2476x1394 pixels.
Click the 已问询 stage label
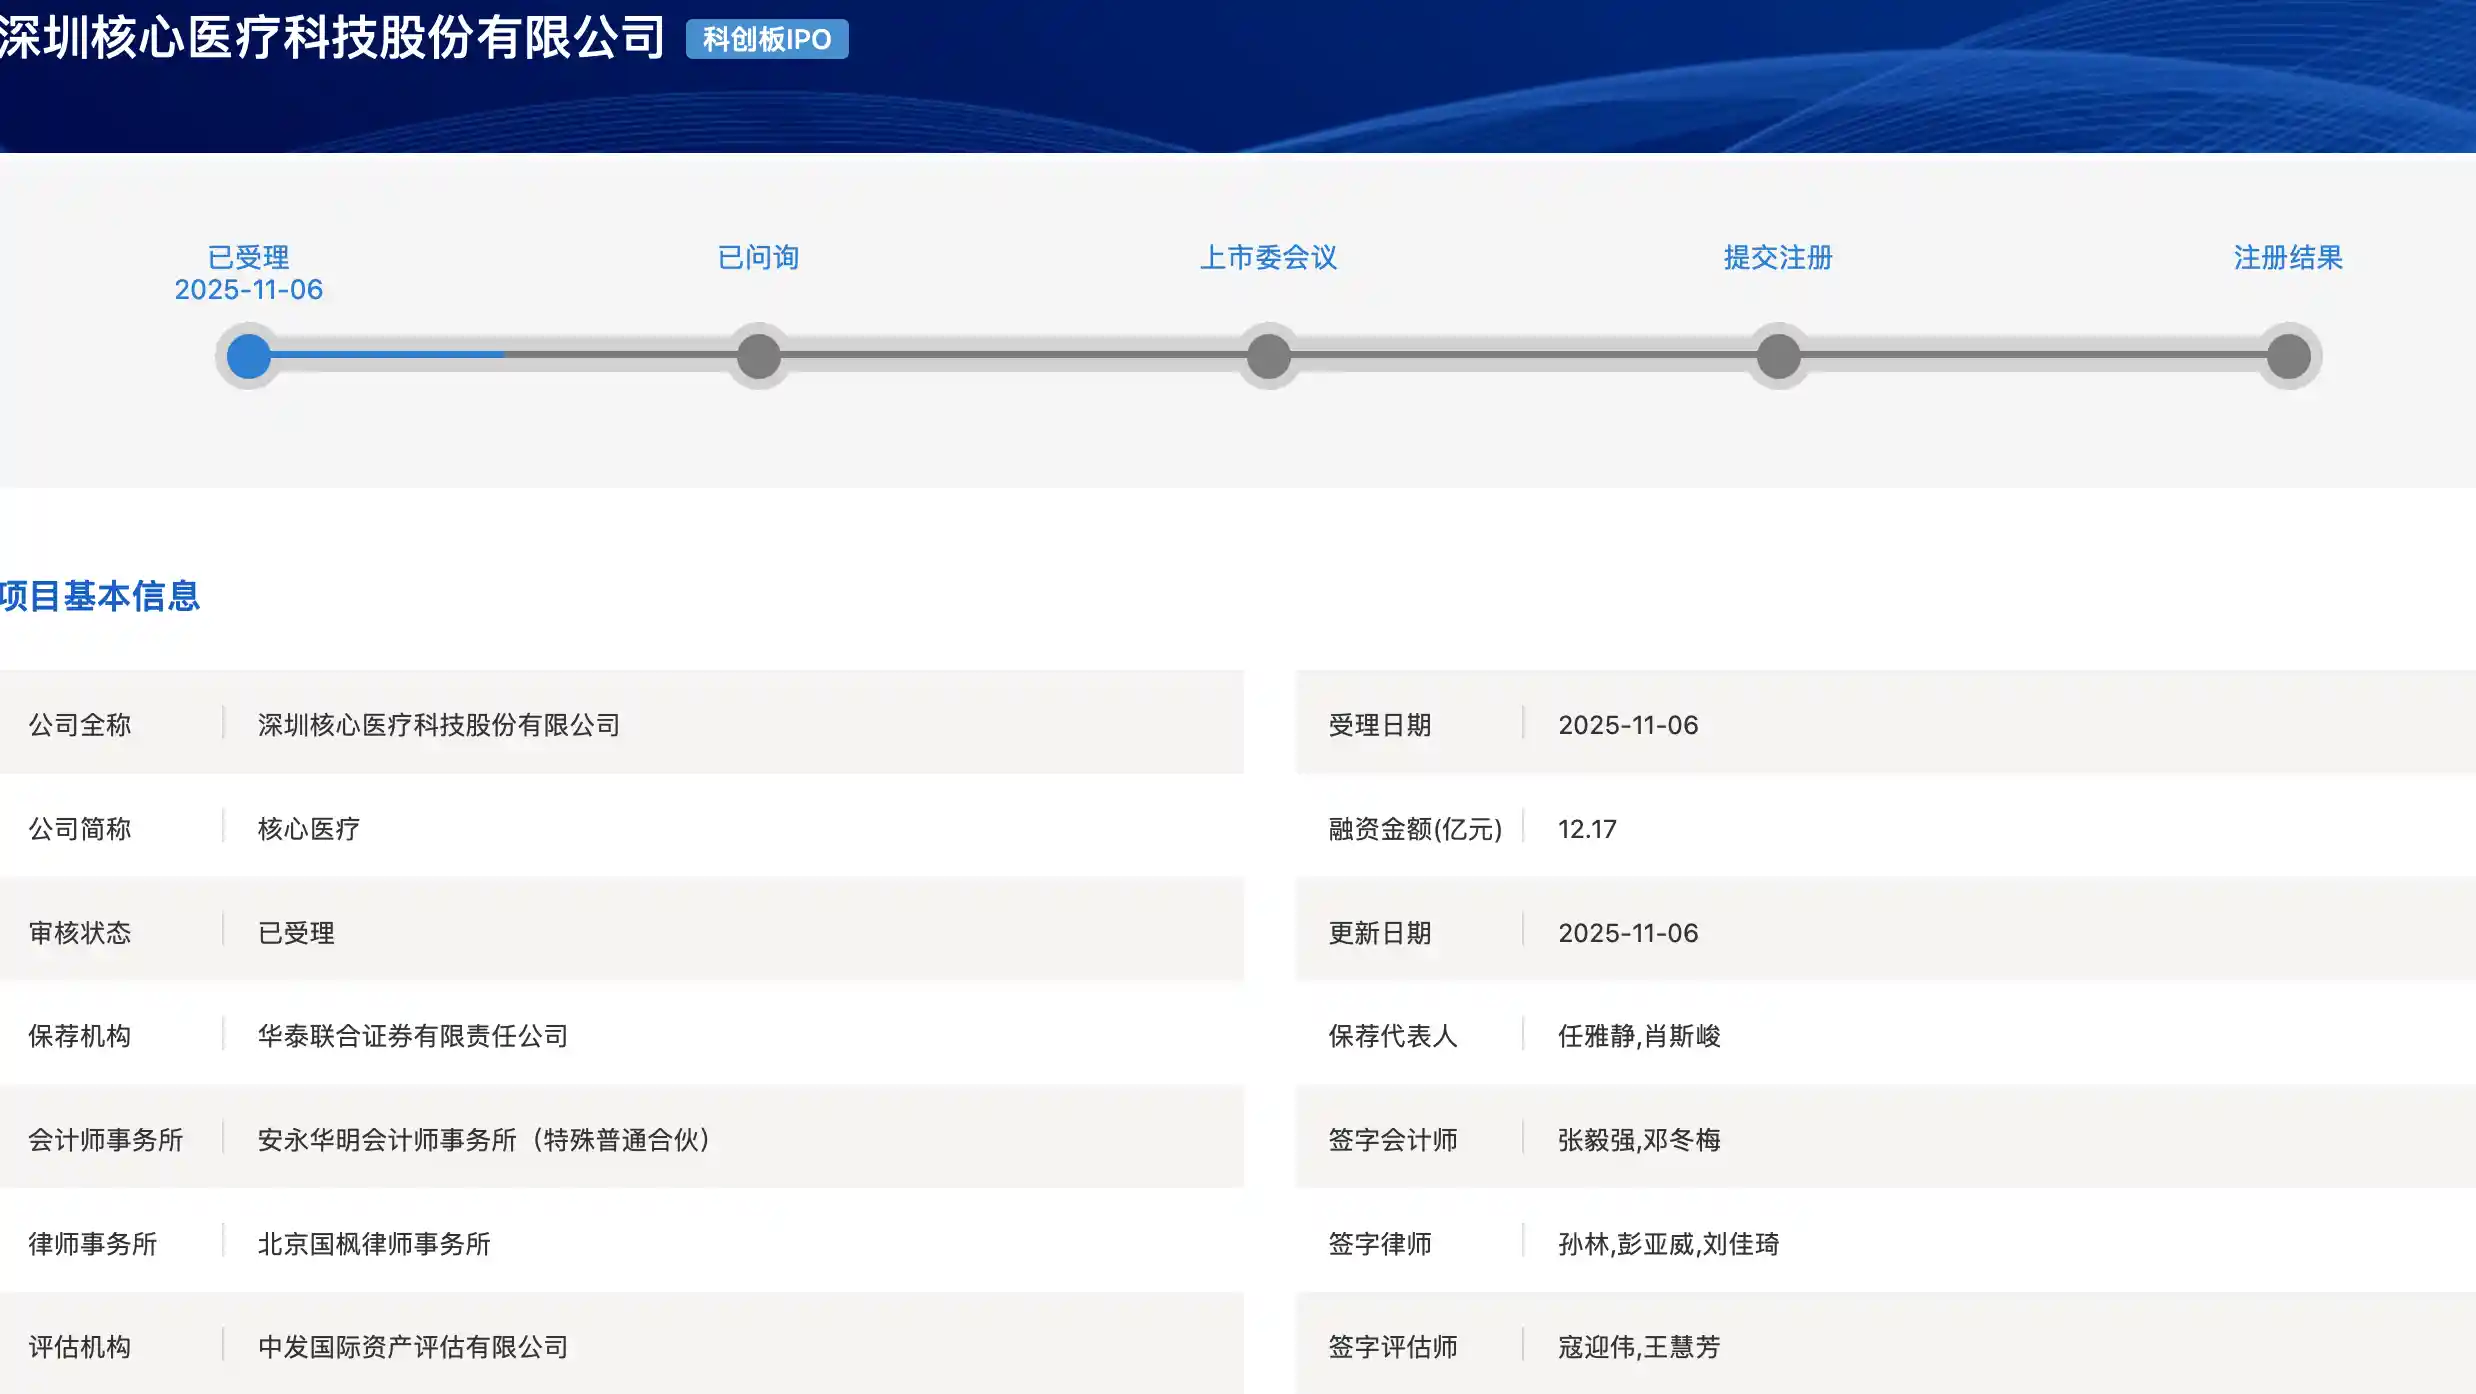[x=758, y=257]
